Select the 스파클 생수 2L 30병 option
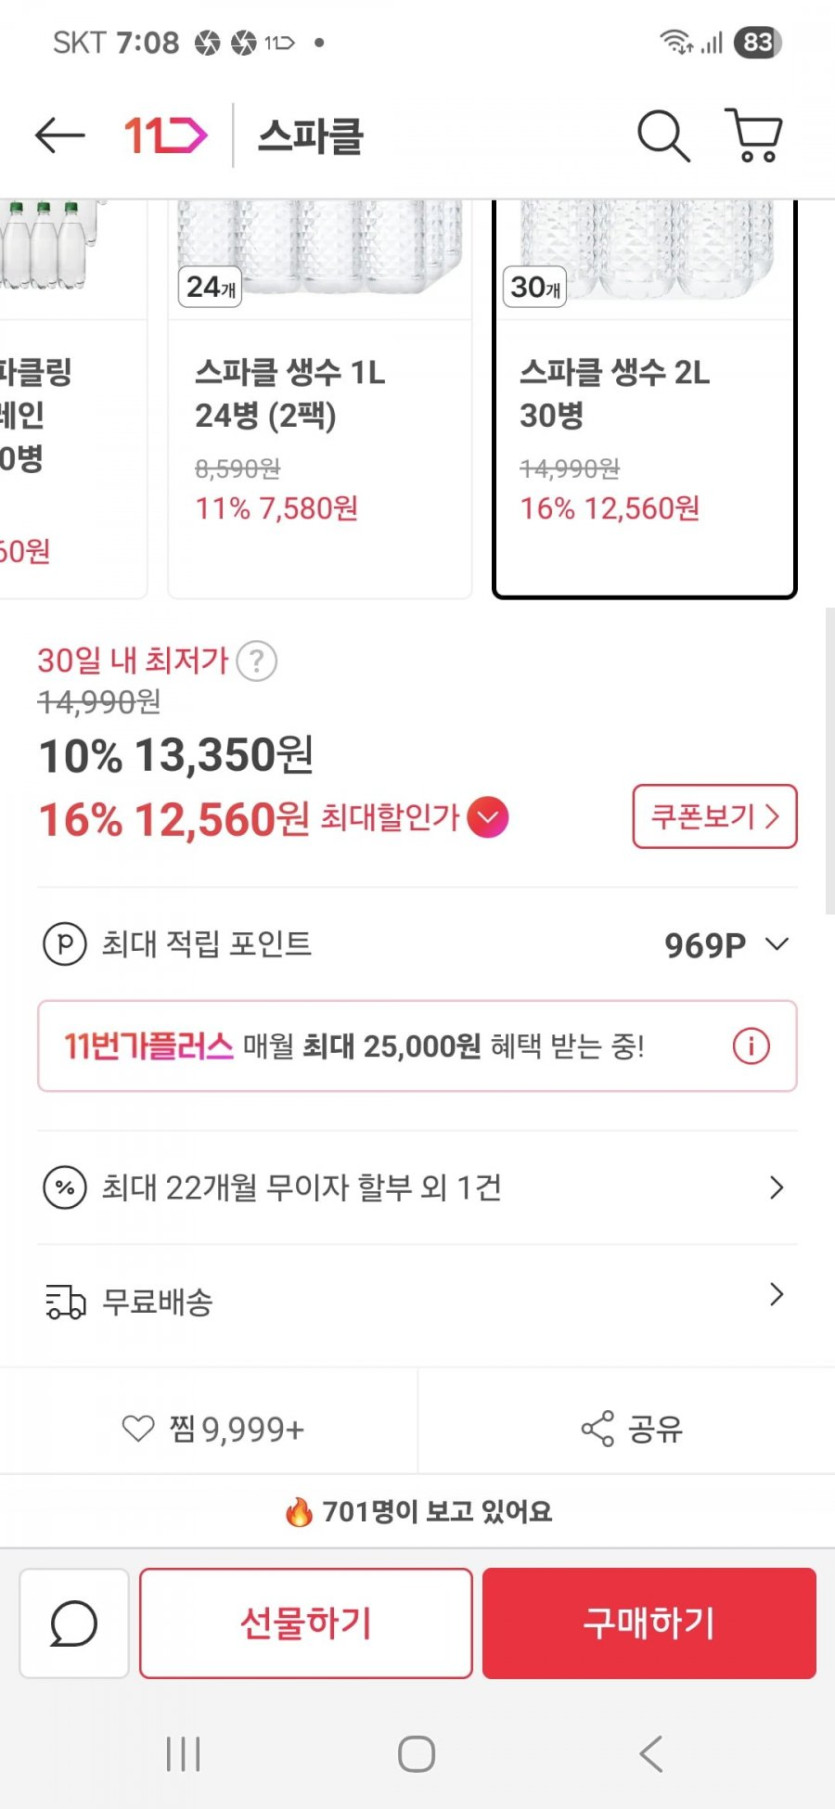 (644, 440)
